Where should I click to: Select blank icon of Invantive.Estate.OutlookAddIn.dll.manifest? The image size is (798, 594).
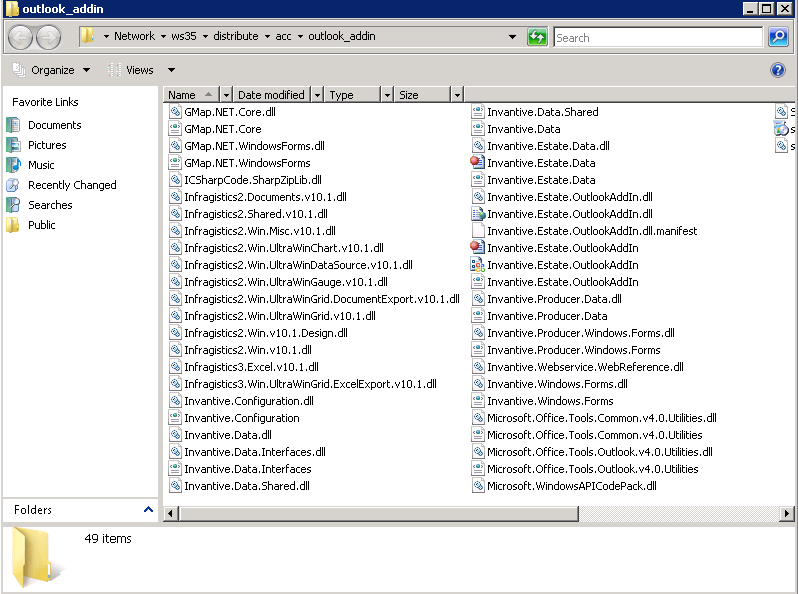point(478,231)
